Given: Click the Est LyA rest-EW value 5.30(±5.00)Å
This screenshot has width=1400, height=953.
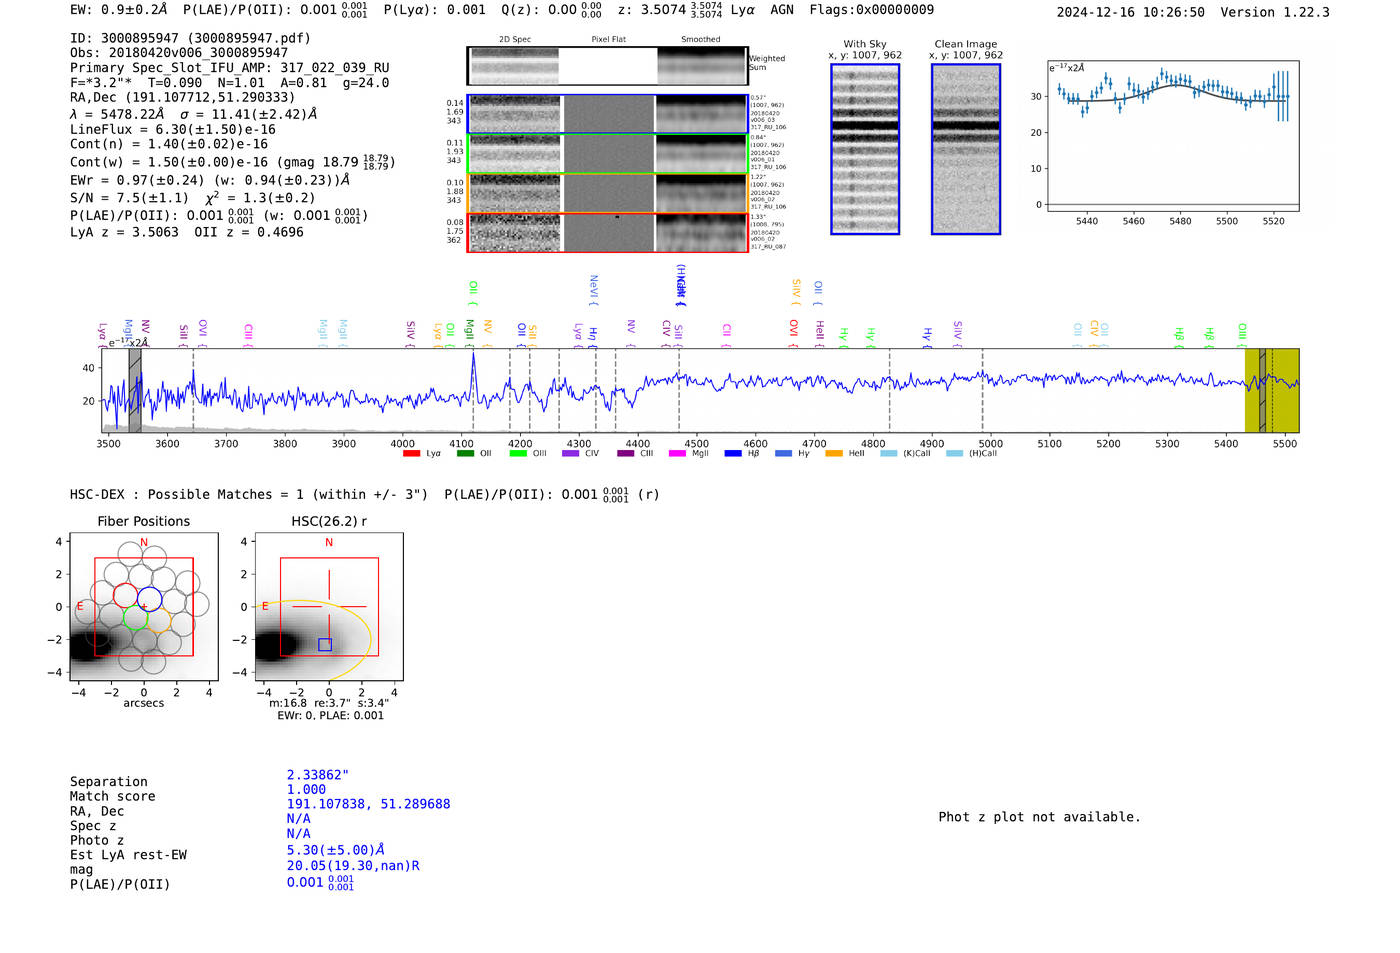Looking at the screenshot, I should (336, 850).
